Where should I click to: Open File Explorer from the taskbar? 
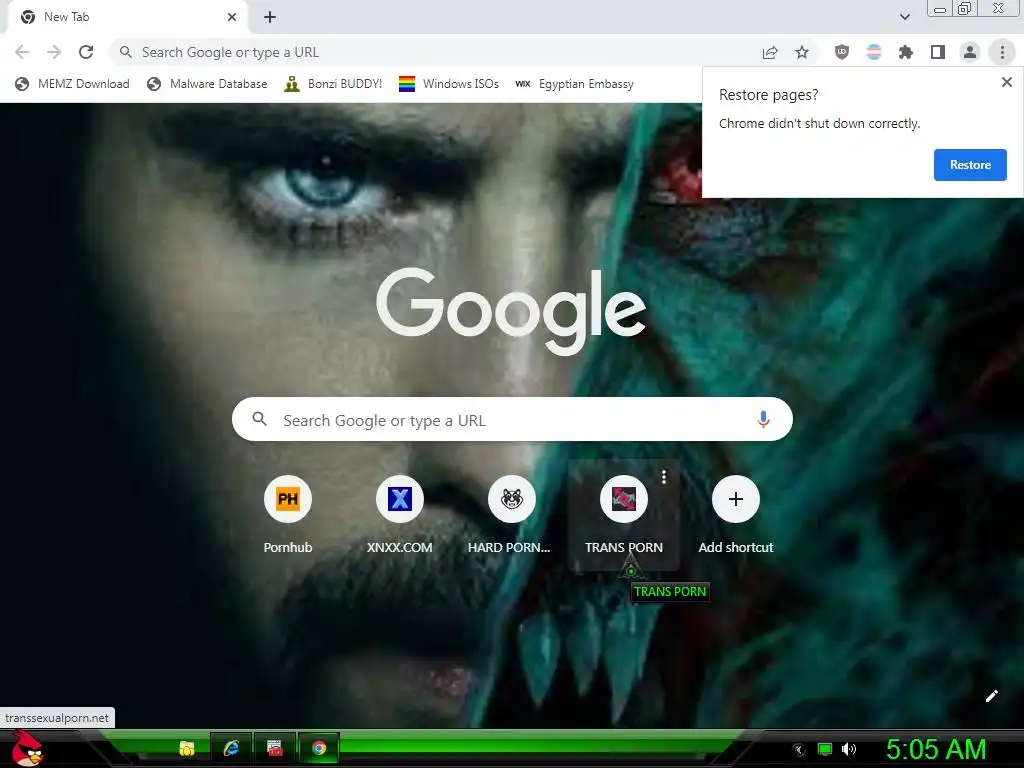(187, 748)
